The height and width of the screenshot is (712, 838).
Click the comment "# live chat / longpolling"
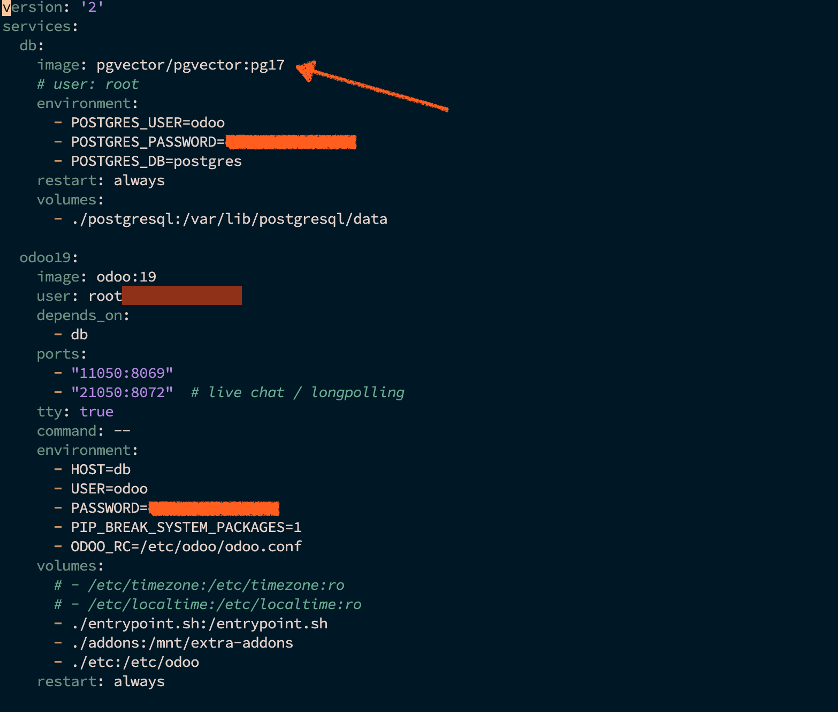click(298, 392)
